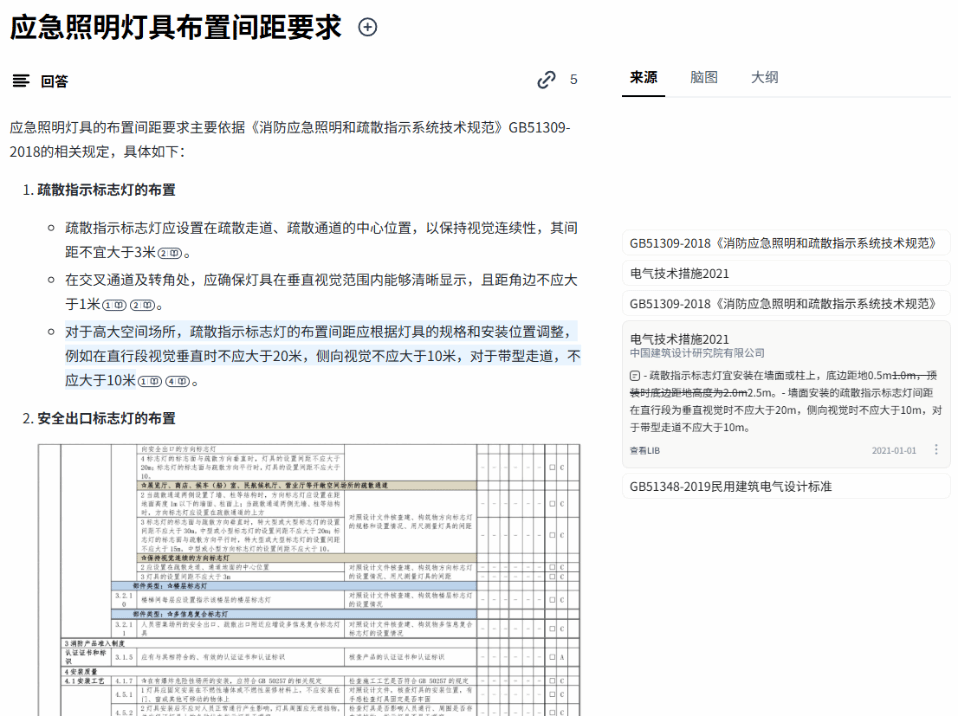Click the small note icon starting the card excerpt

[635, 376]
